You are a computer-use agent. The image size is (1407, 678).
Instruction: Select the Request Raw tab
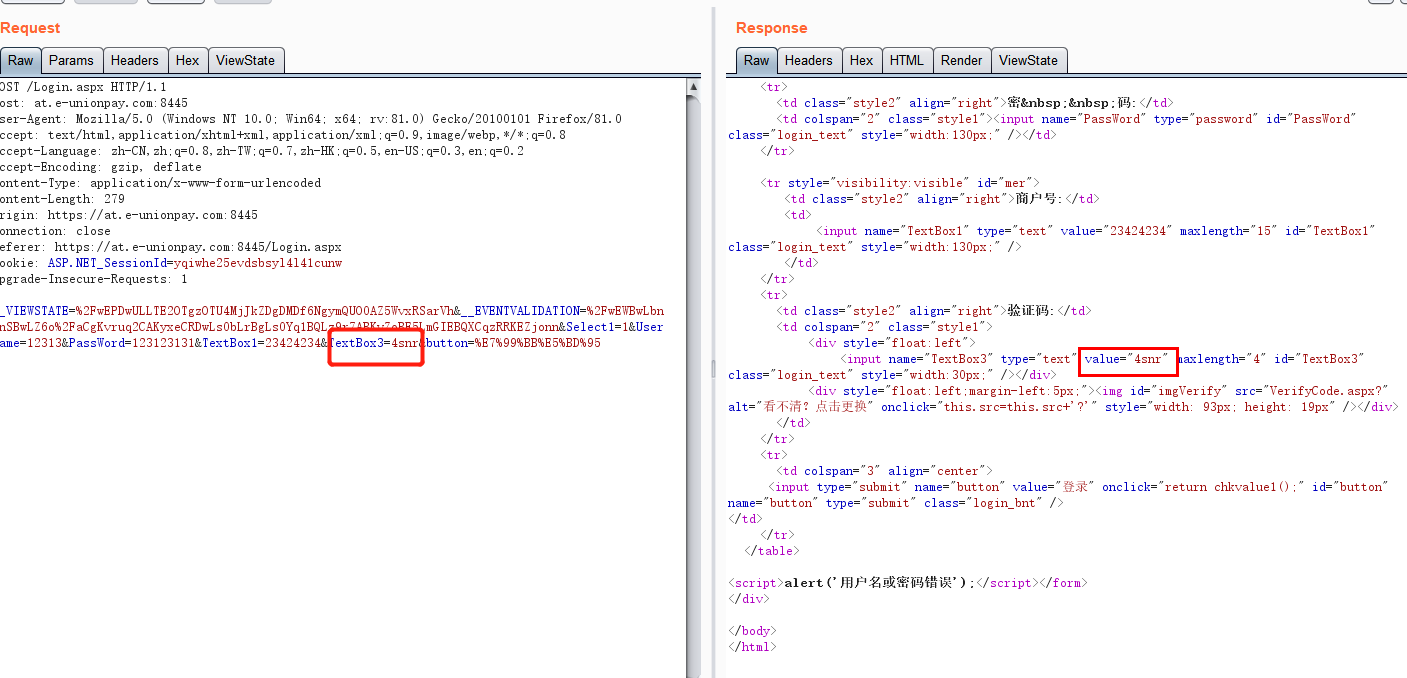click(x=20, y=60)
